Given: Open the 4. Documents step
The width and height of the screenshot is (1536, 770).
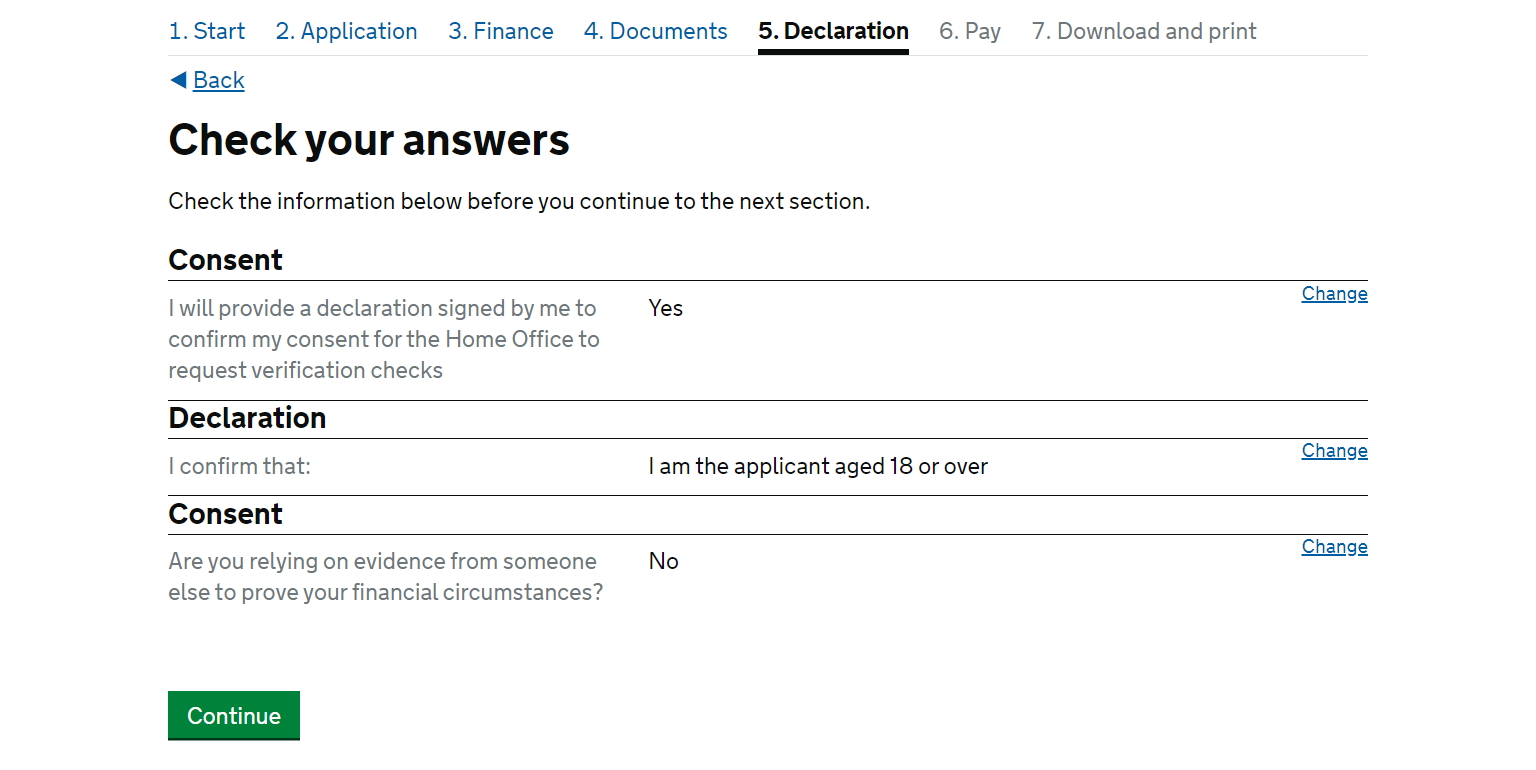Looking at the screenshot, I should click(x=656, y=31).
